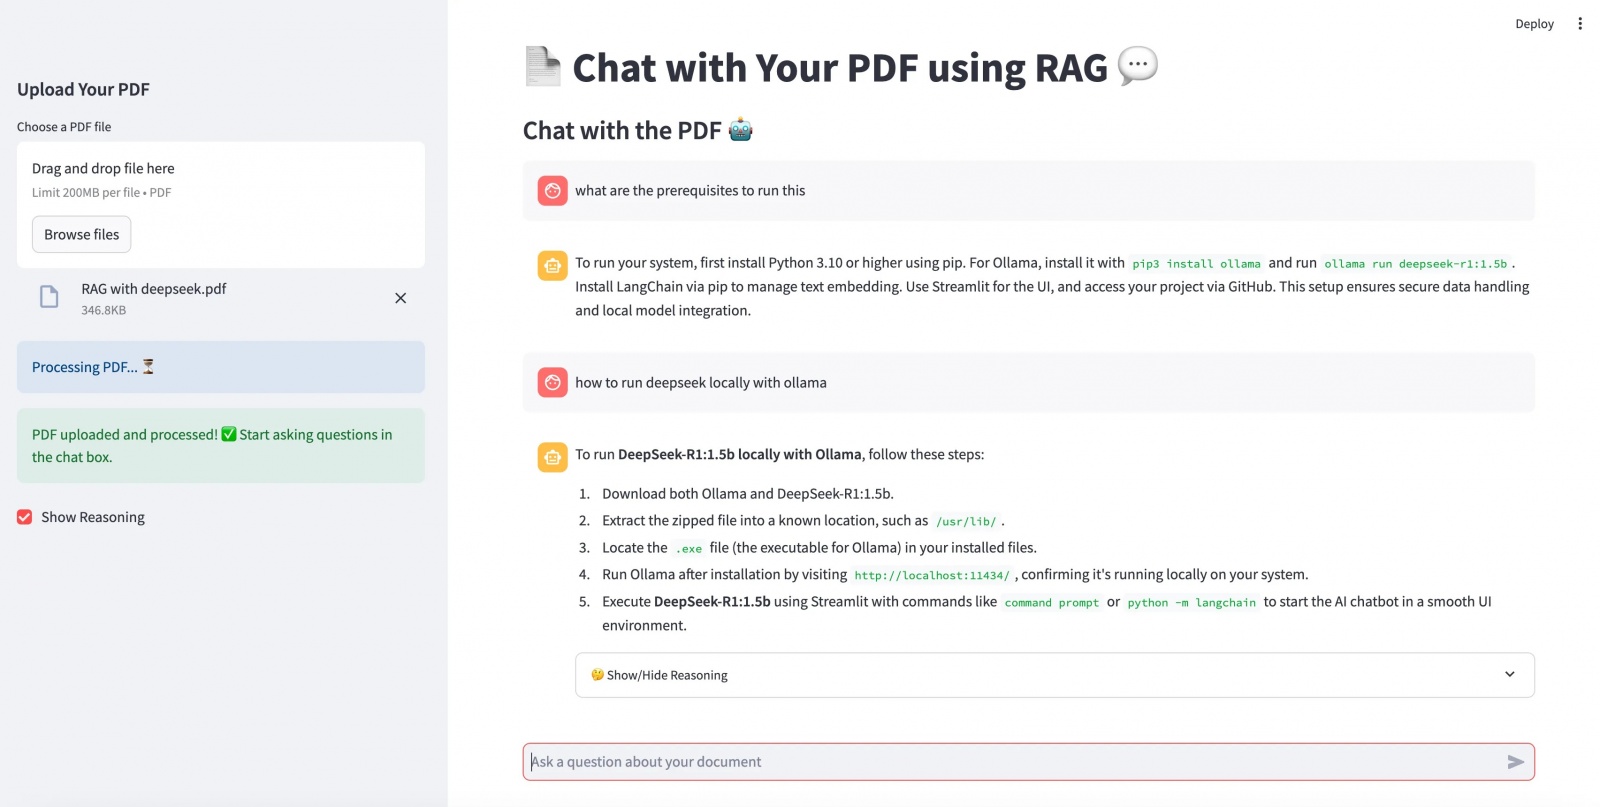Click the assistant avatar beside the DeepSeek steps answer
This screenshot has width=1600, height=807.
click(x=551, y=457)
